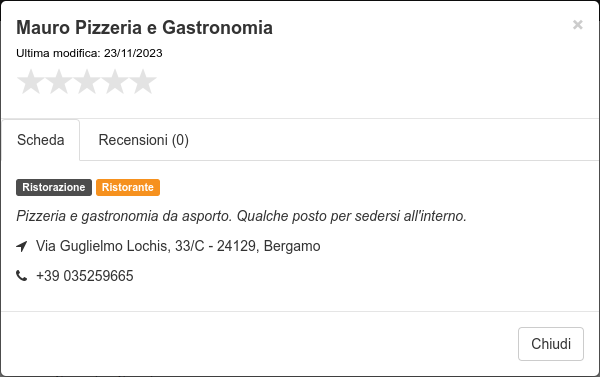Image resolution: width=600 pixels, height=377 pixels.
Task: Switch to the Scheda tab
Action: point(41,140)
